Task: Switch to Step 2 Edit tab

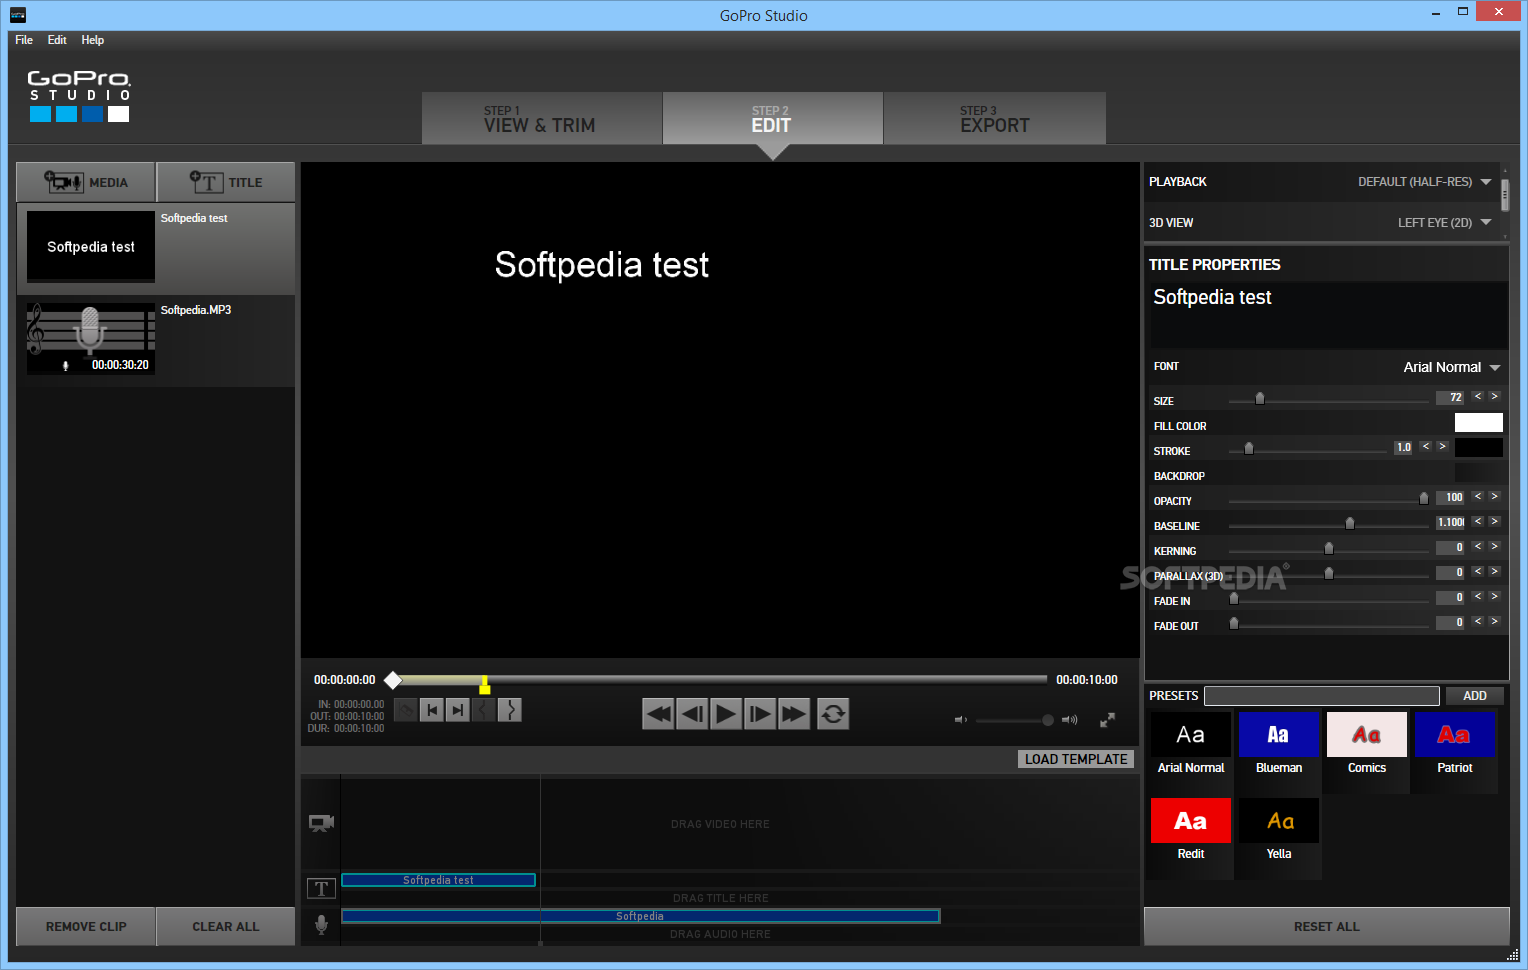Action: tap(773, 118)
